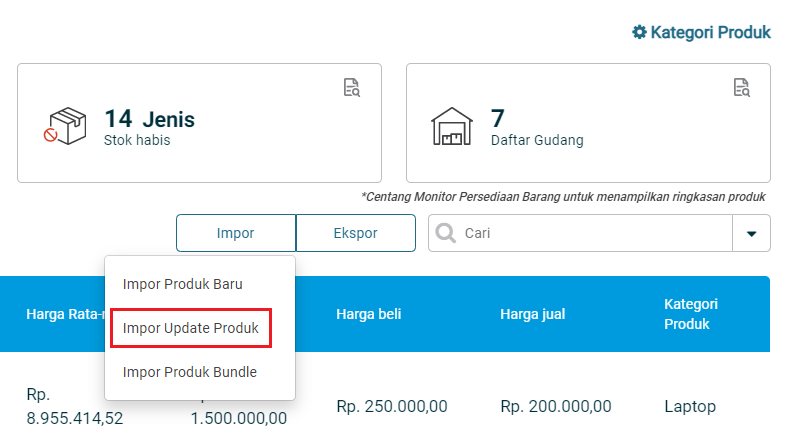Sort by Harga beli column header
Screen dimensions: 806x446
click(369, 314)
